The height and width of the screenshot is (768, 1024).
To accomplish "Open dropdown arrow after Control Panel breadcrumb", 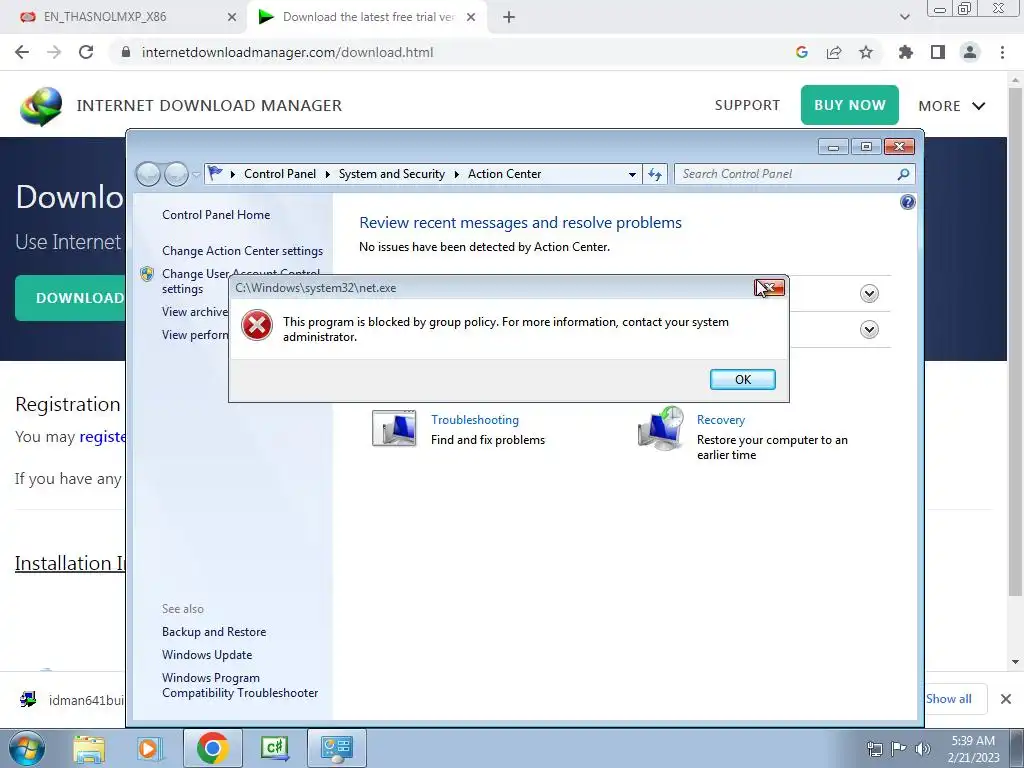I will [x=328, y=174].
